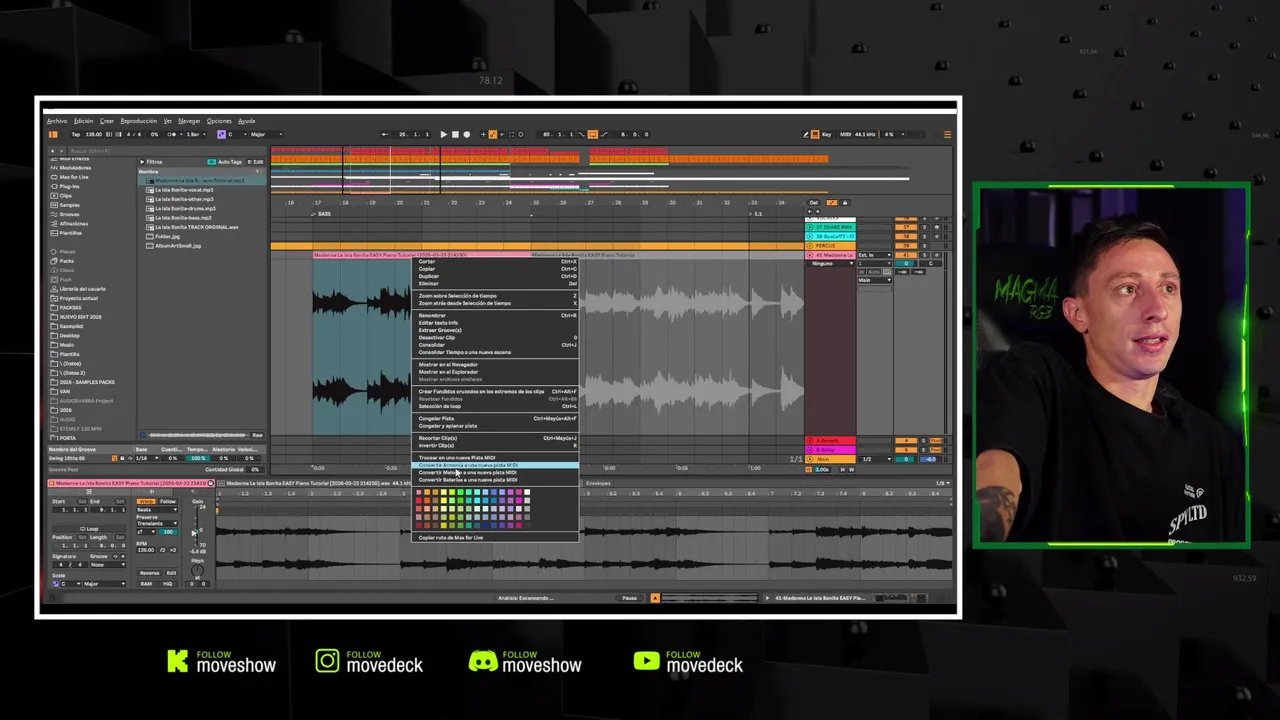Select La Isla Bonita-vocal.mp3 file
Image resolution: width=1280 pixels, height=720 pixels.
click(x=184, y=190)
